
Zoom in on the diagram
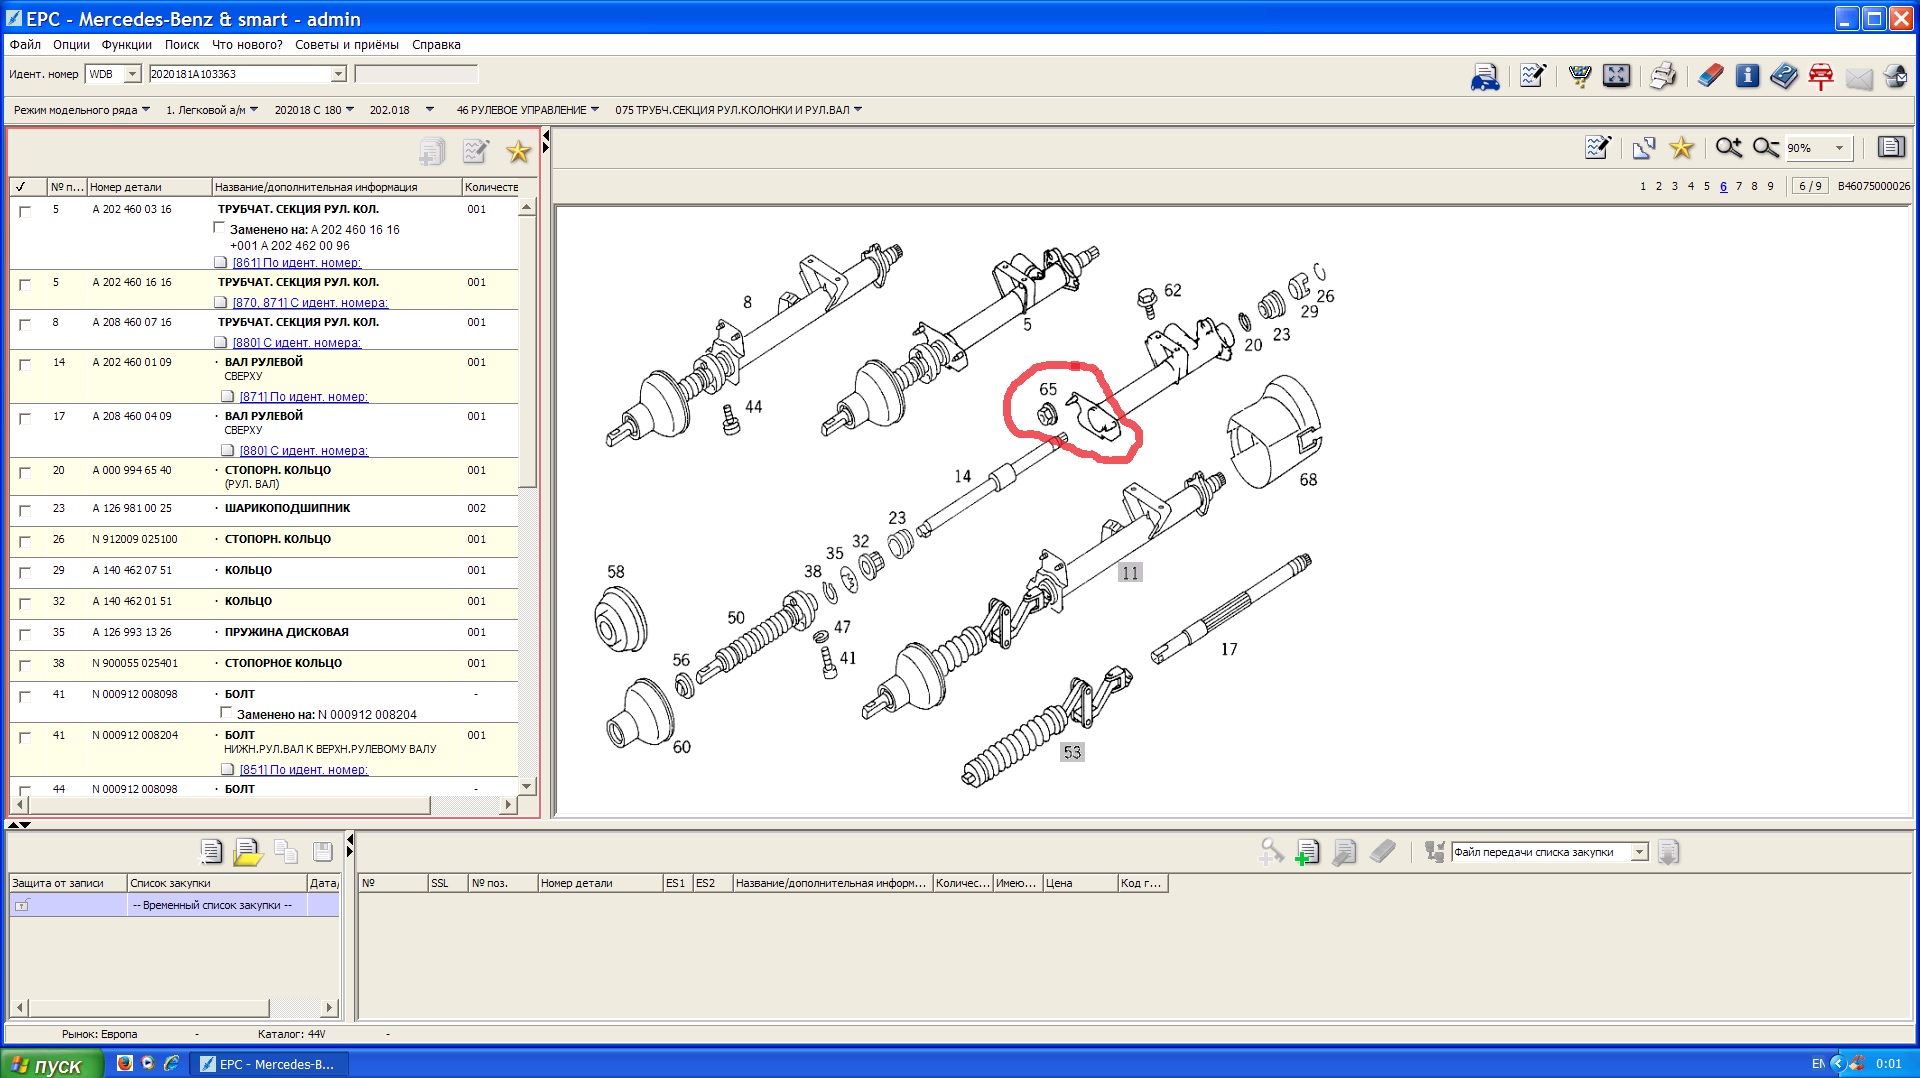coord(1729,148)
